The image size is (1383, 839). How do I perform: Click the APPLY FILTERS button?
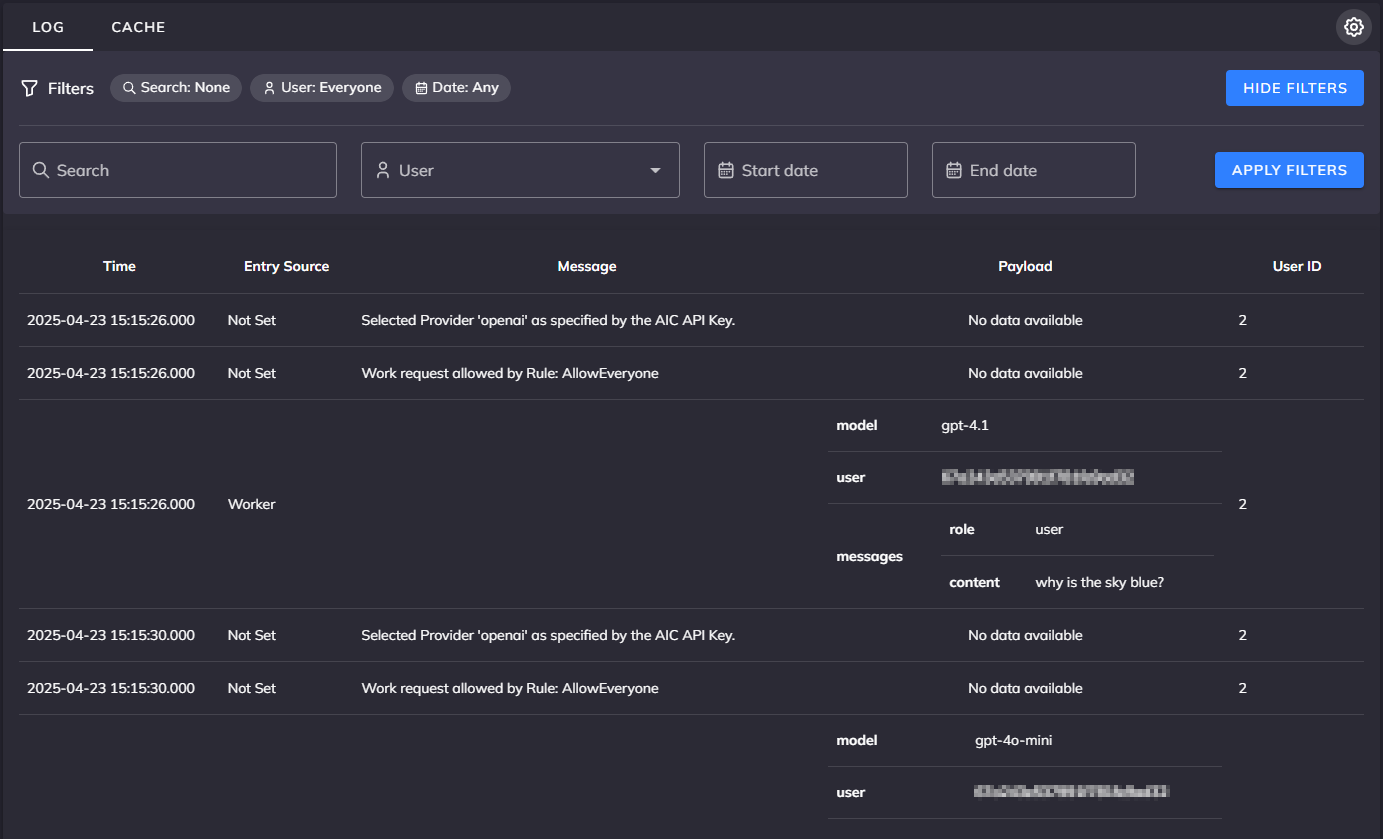[x=1289, y=170]
